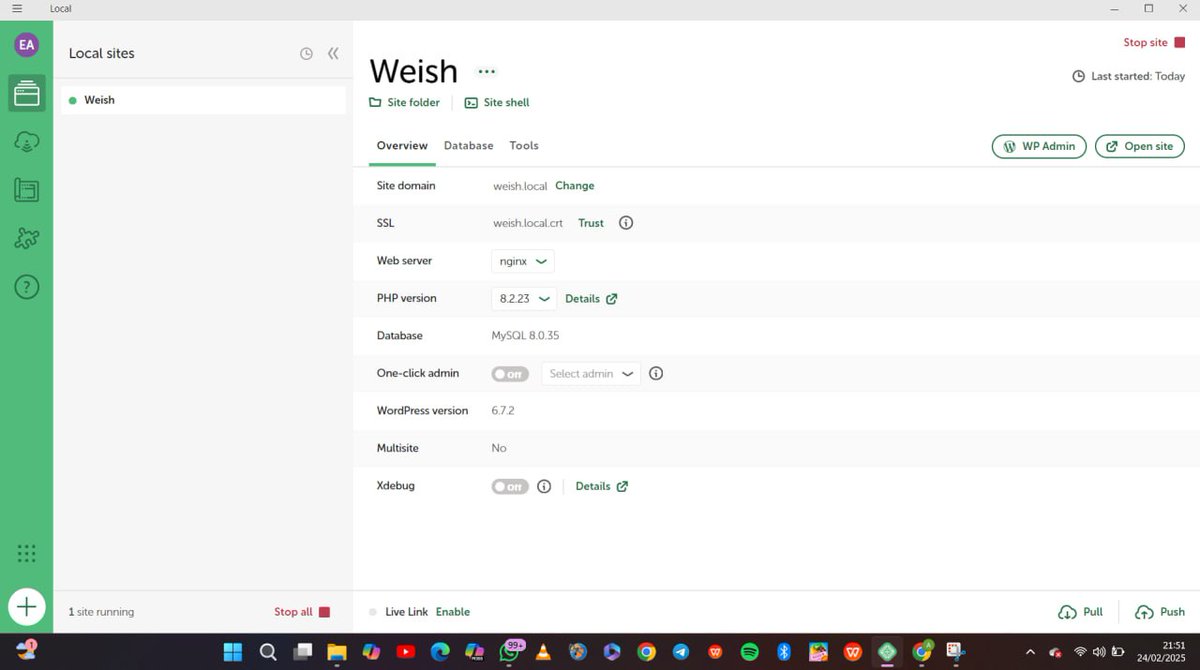Toggle One-click admin switch
Screen dimensions: 1200x670
510,374
